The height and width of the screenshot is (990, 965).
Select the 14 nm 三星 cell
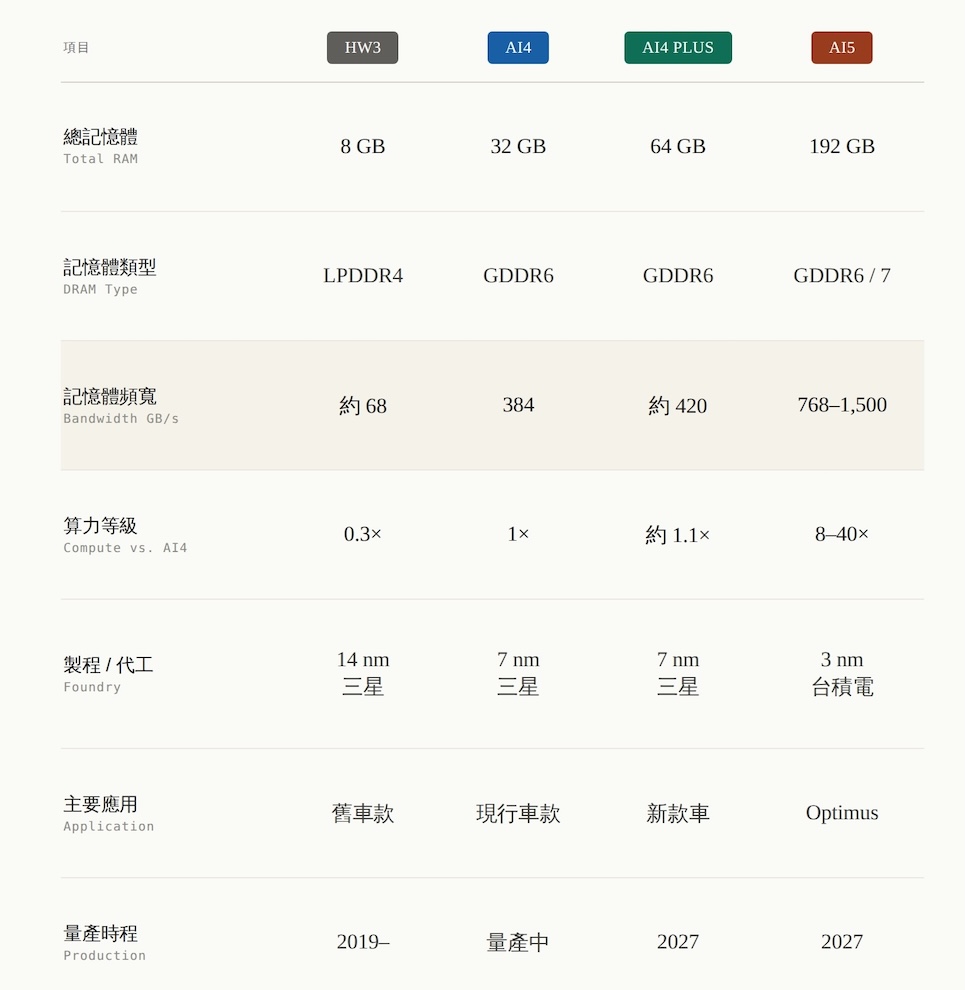tap(362, 673)
